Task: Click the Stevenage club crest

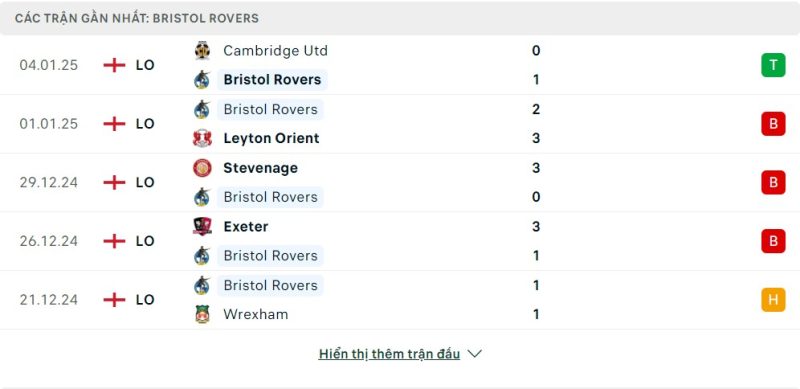Action: [x=202, y=168]
